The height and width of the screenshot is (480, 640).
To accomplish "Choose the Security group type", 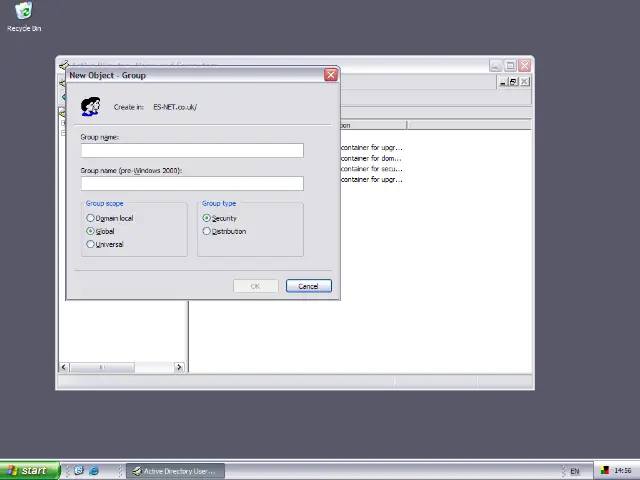I will (220, 218).
